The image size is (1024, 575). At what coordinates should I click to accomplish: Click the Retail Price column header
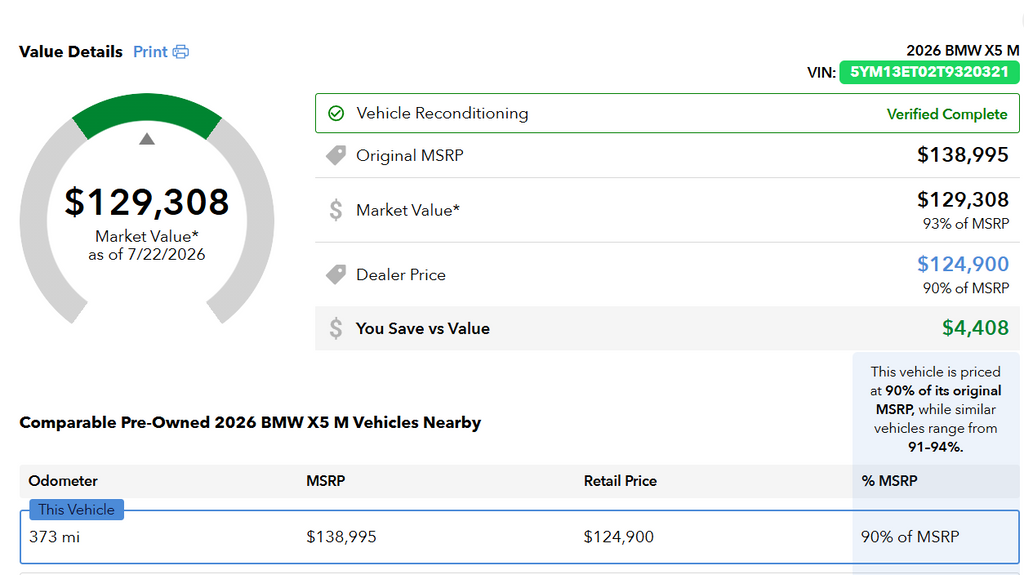pos(620,481)
